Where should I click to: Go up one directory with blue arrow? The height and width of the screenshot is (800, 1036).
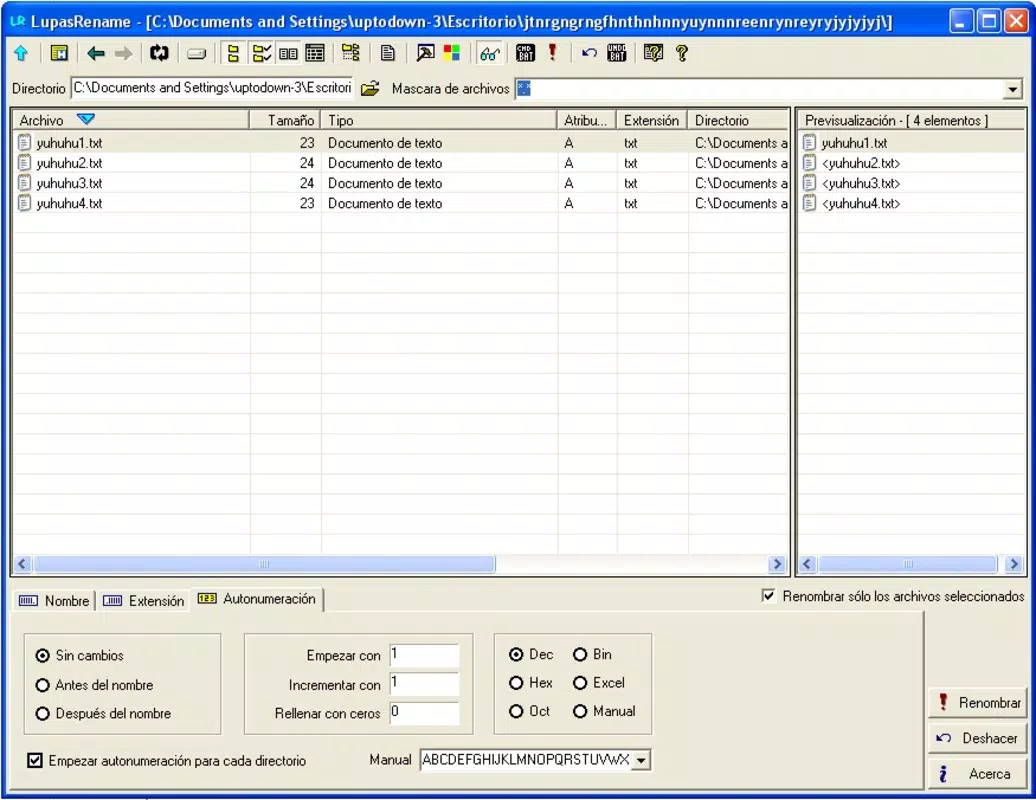(21, 54)
